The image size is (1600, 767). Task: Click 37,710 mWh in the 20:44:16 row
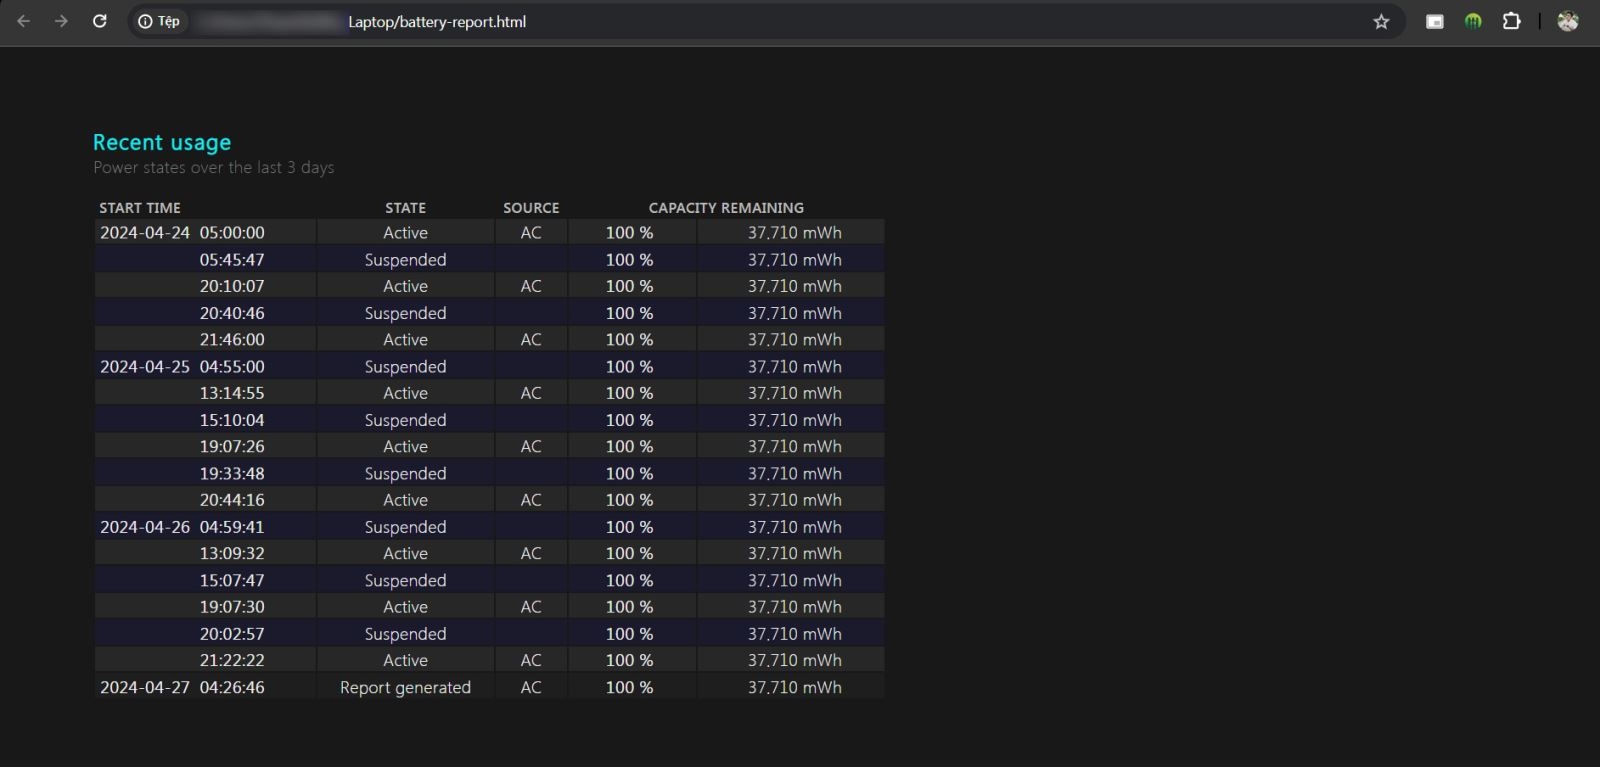click(x=795, y=500)
